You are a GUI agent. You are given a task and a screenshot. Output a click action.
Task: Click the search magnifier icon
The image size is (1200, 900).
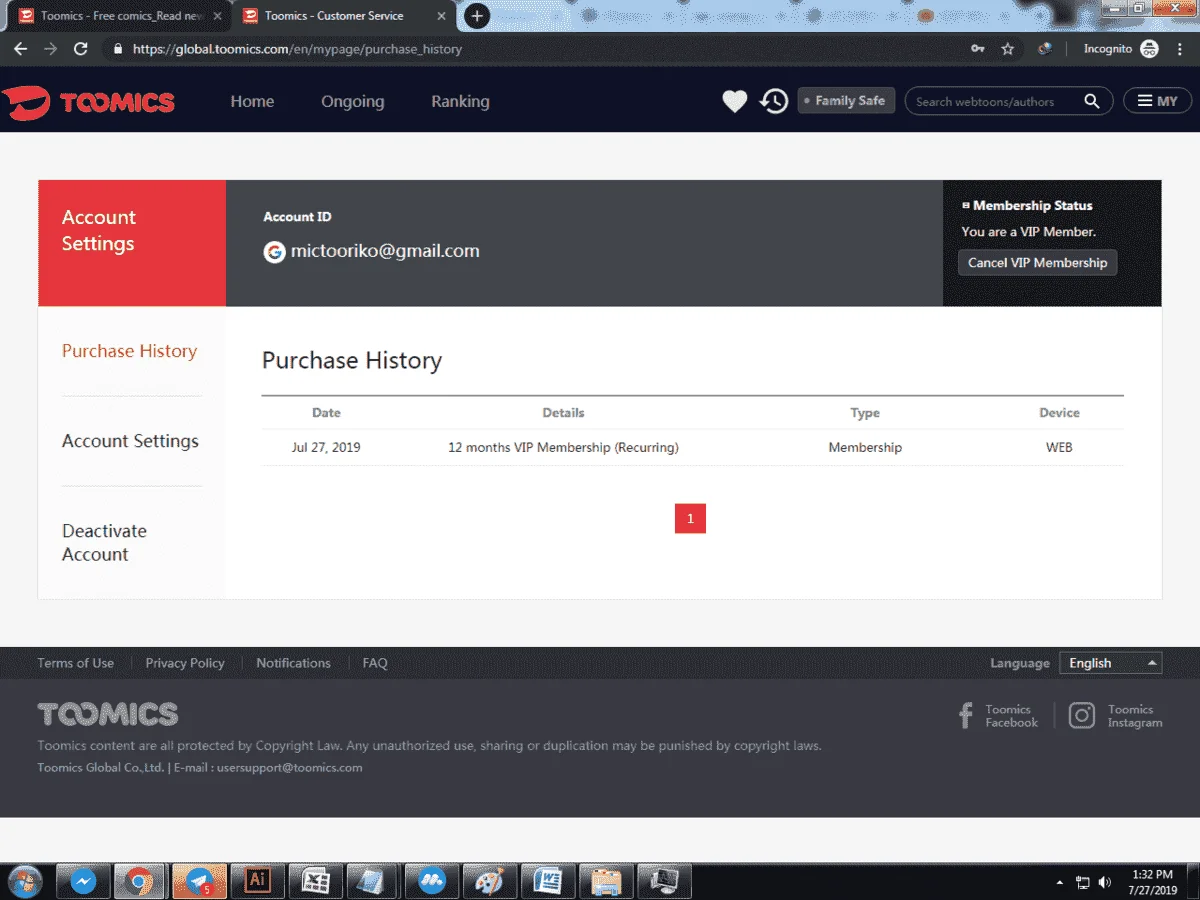click(1092, 101)
